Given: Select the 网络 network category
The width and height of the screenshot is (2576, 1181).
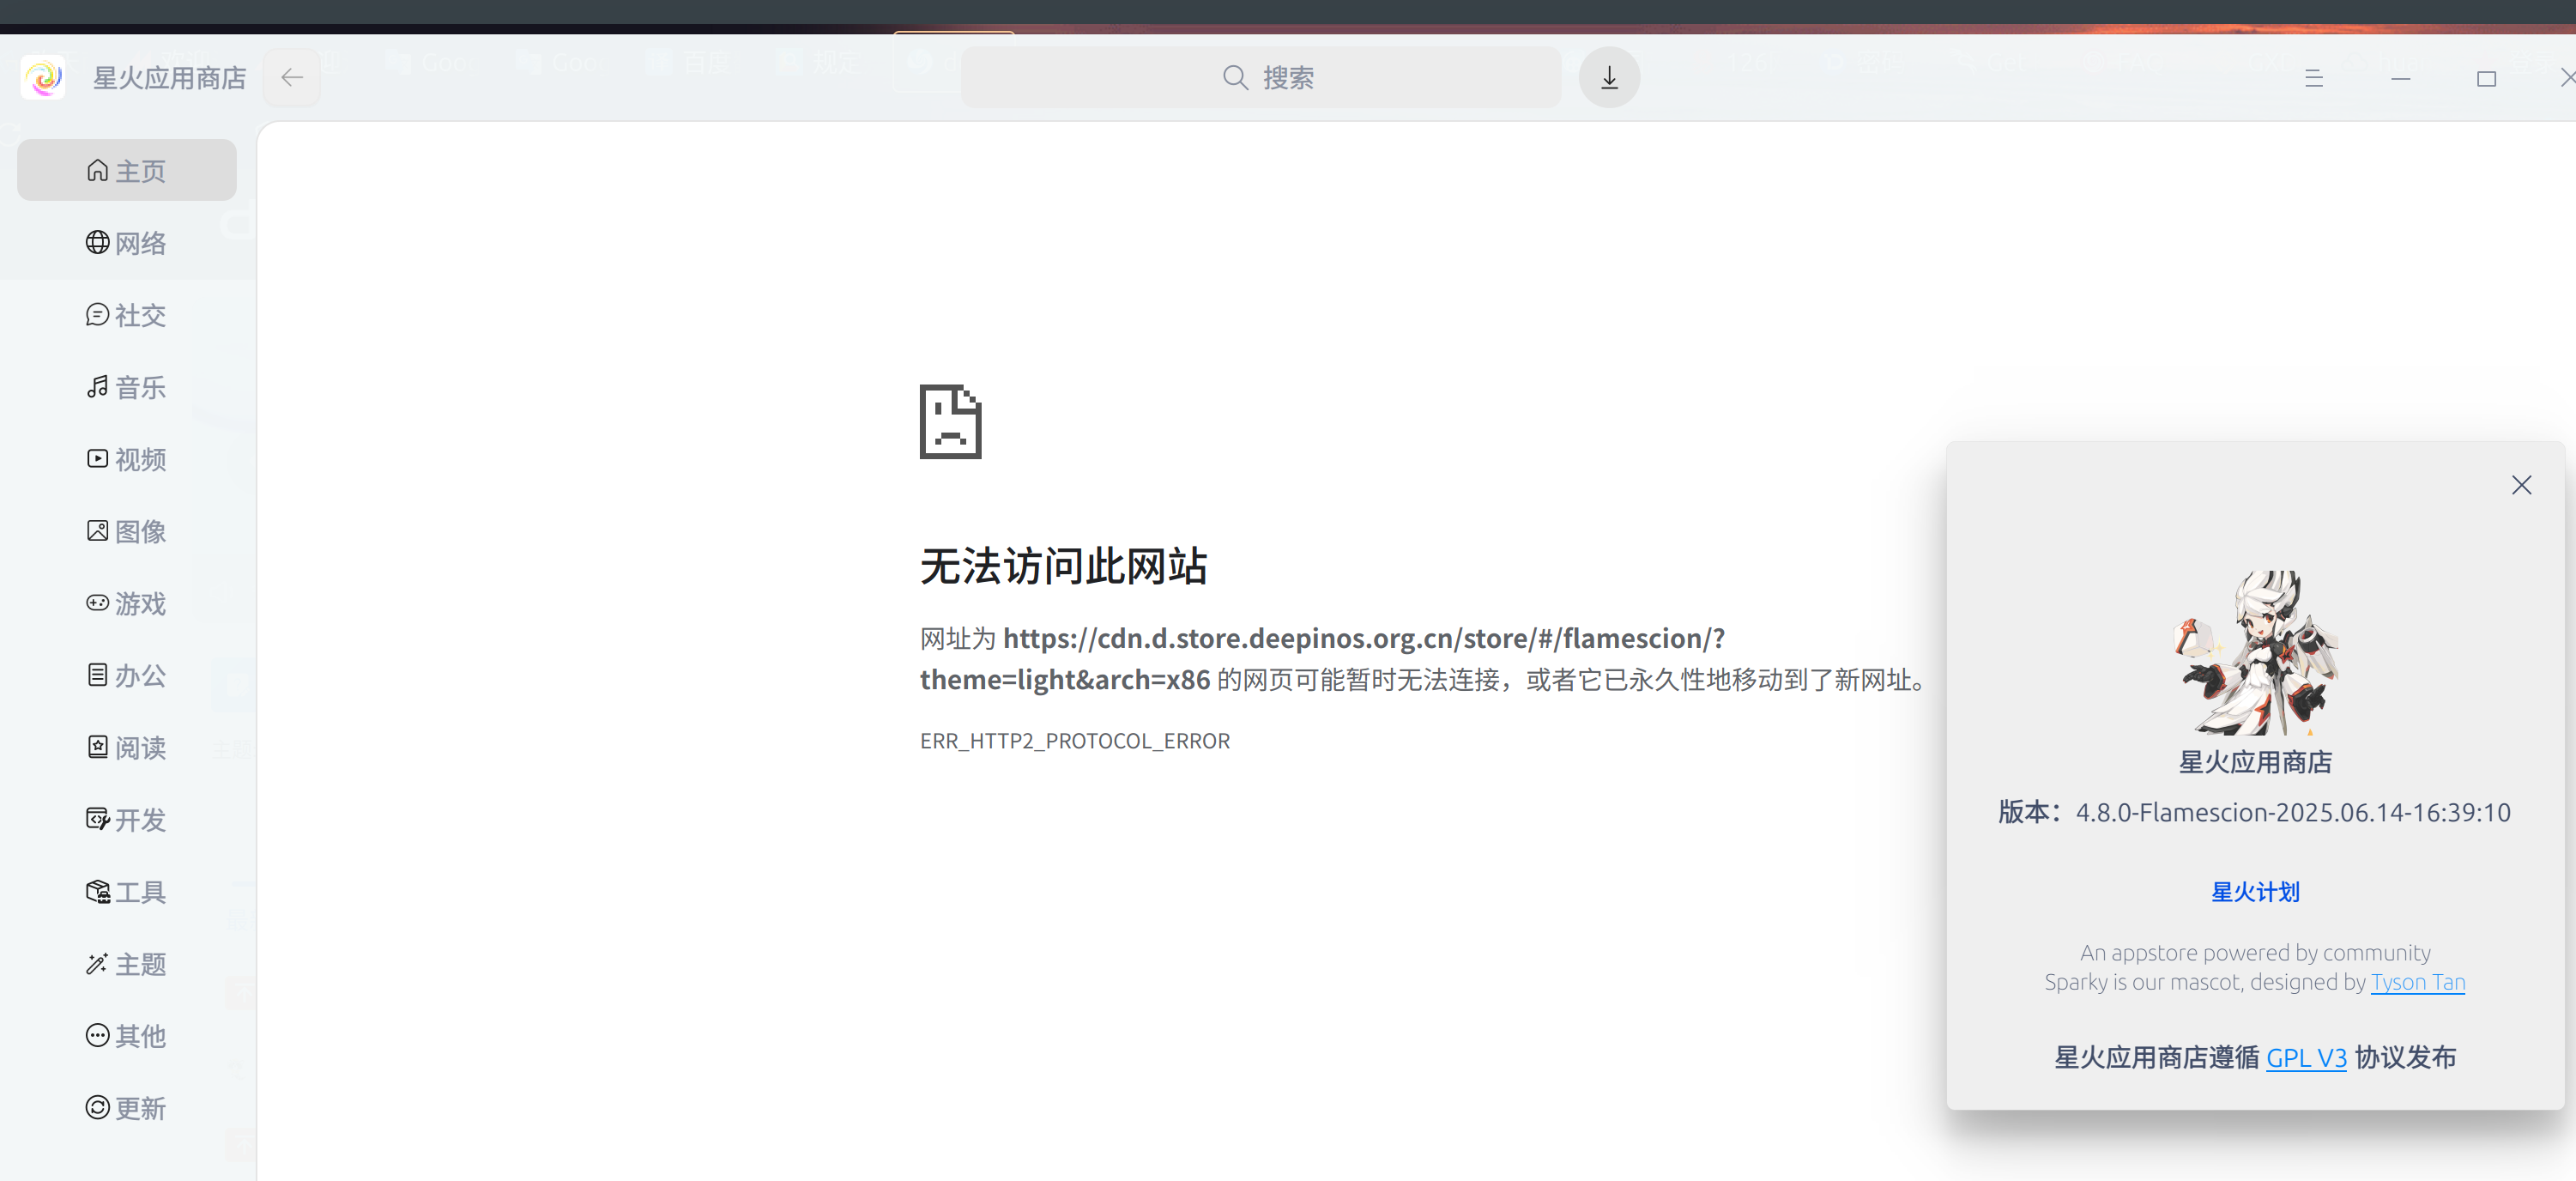Looking at the screenshot, I should (127, 243).
